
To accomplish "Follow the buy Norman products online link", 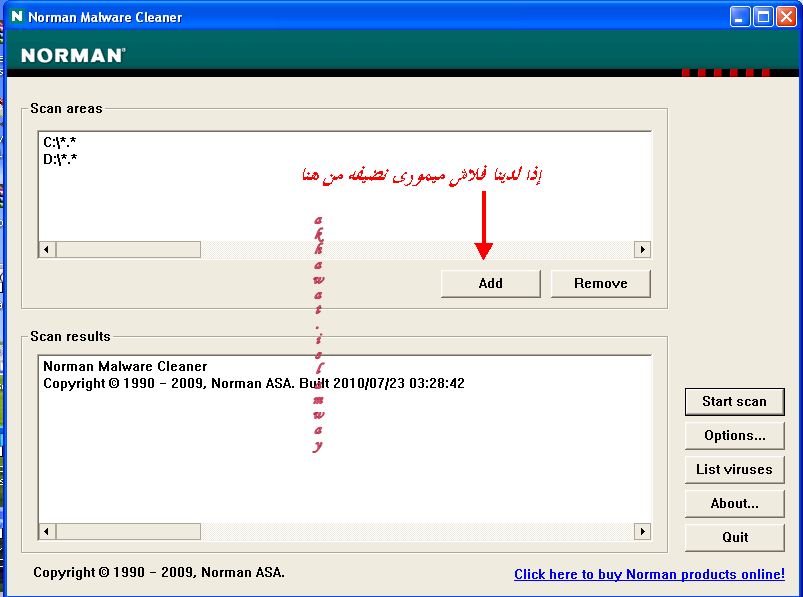I will click(x=649, y=574).
